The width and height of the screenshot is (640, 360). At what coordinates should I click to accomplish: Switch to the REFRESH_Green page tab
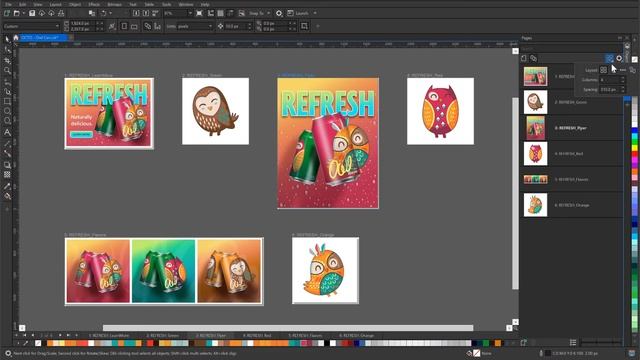[162, 335]
